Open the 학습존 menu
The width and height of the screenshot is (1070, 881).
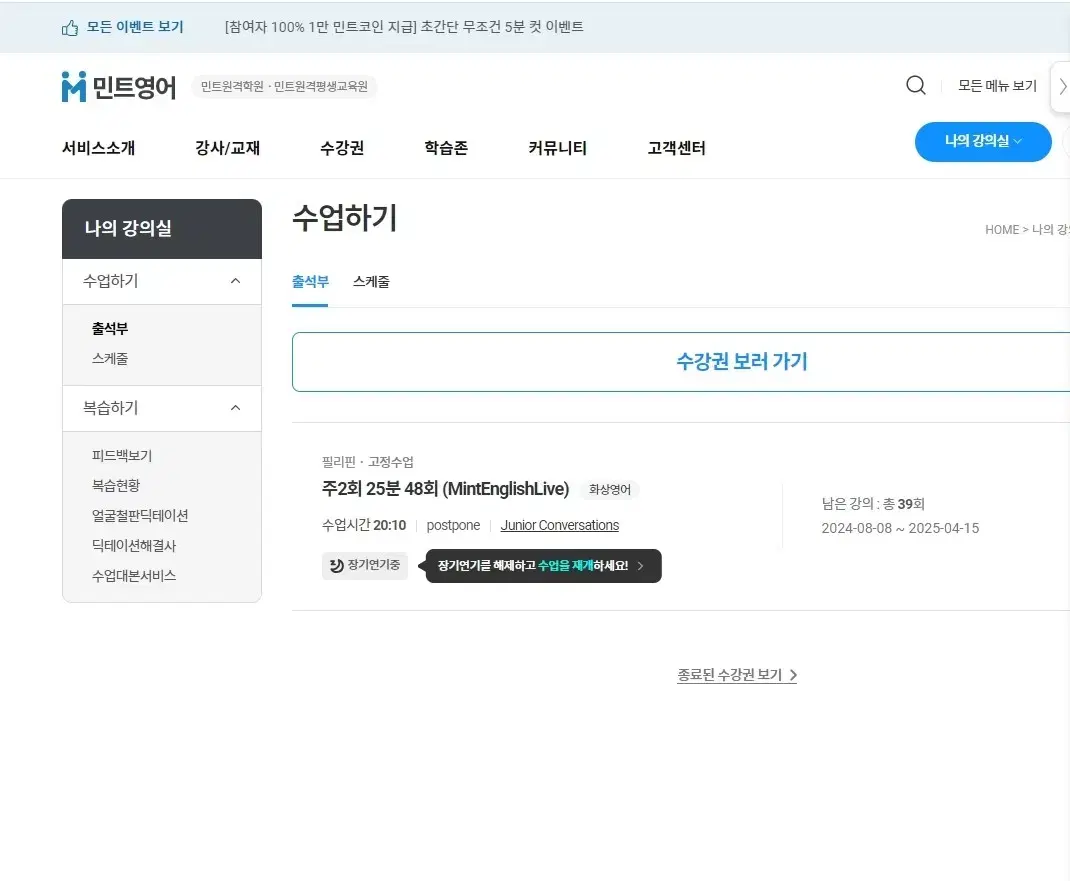tap(446, 148)
